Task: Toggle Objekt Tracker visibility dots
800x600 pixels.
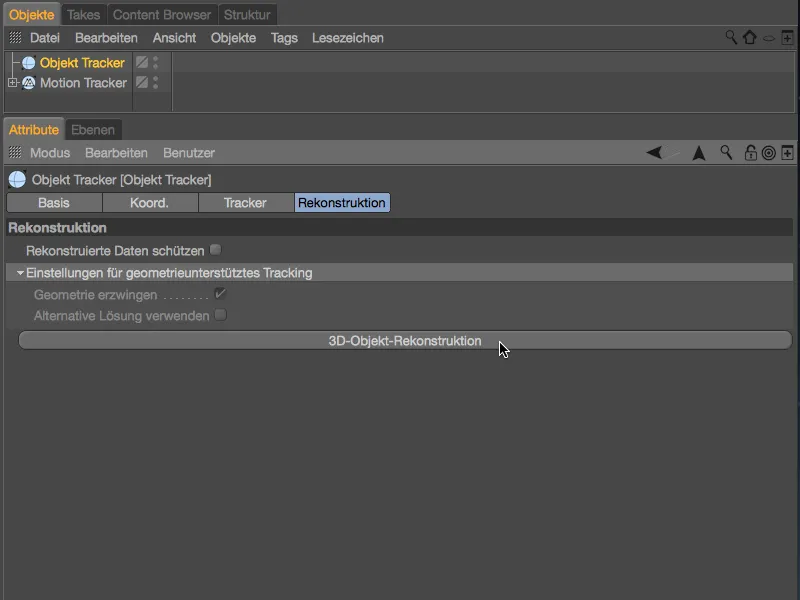Action: point(156,62)
